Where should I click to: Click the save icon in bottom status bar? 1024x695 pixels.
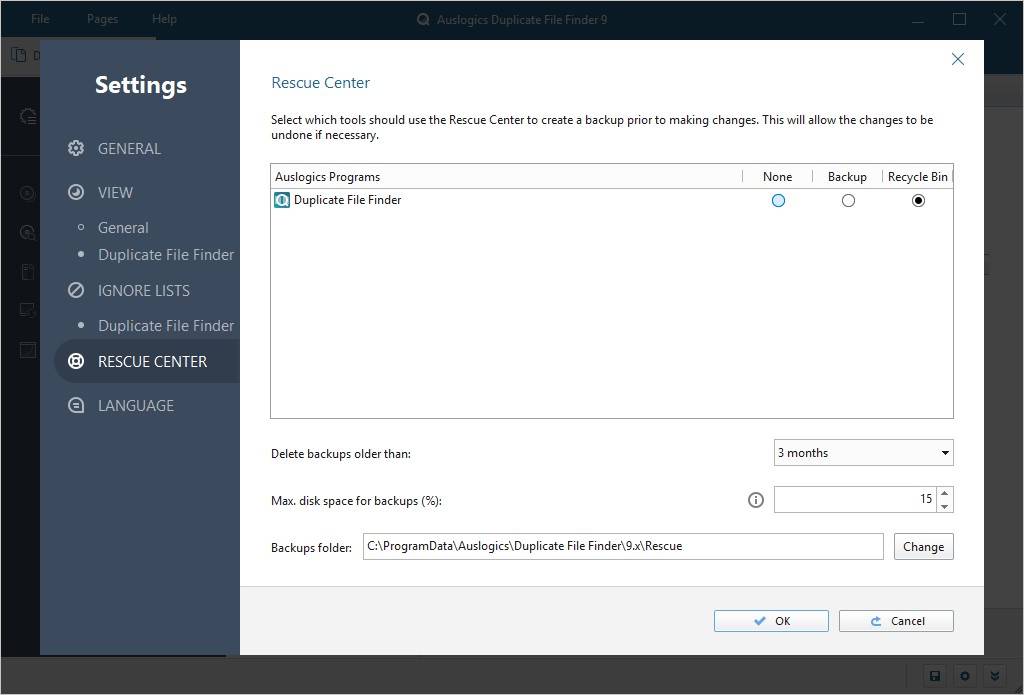(x=935, y=676)
